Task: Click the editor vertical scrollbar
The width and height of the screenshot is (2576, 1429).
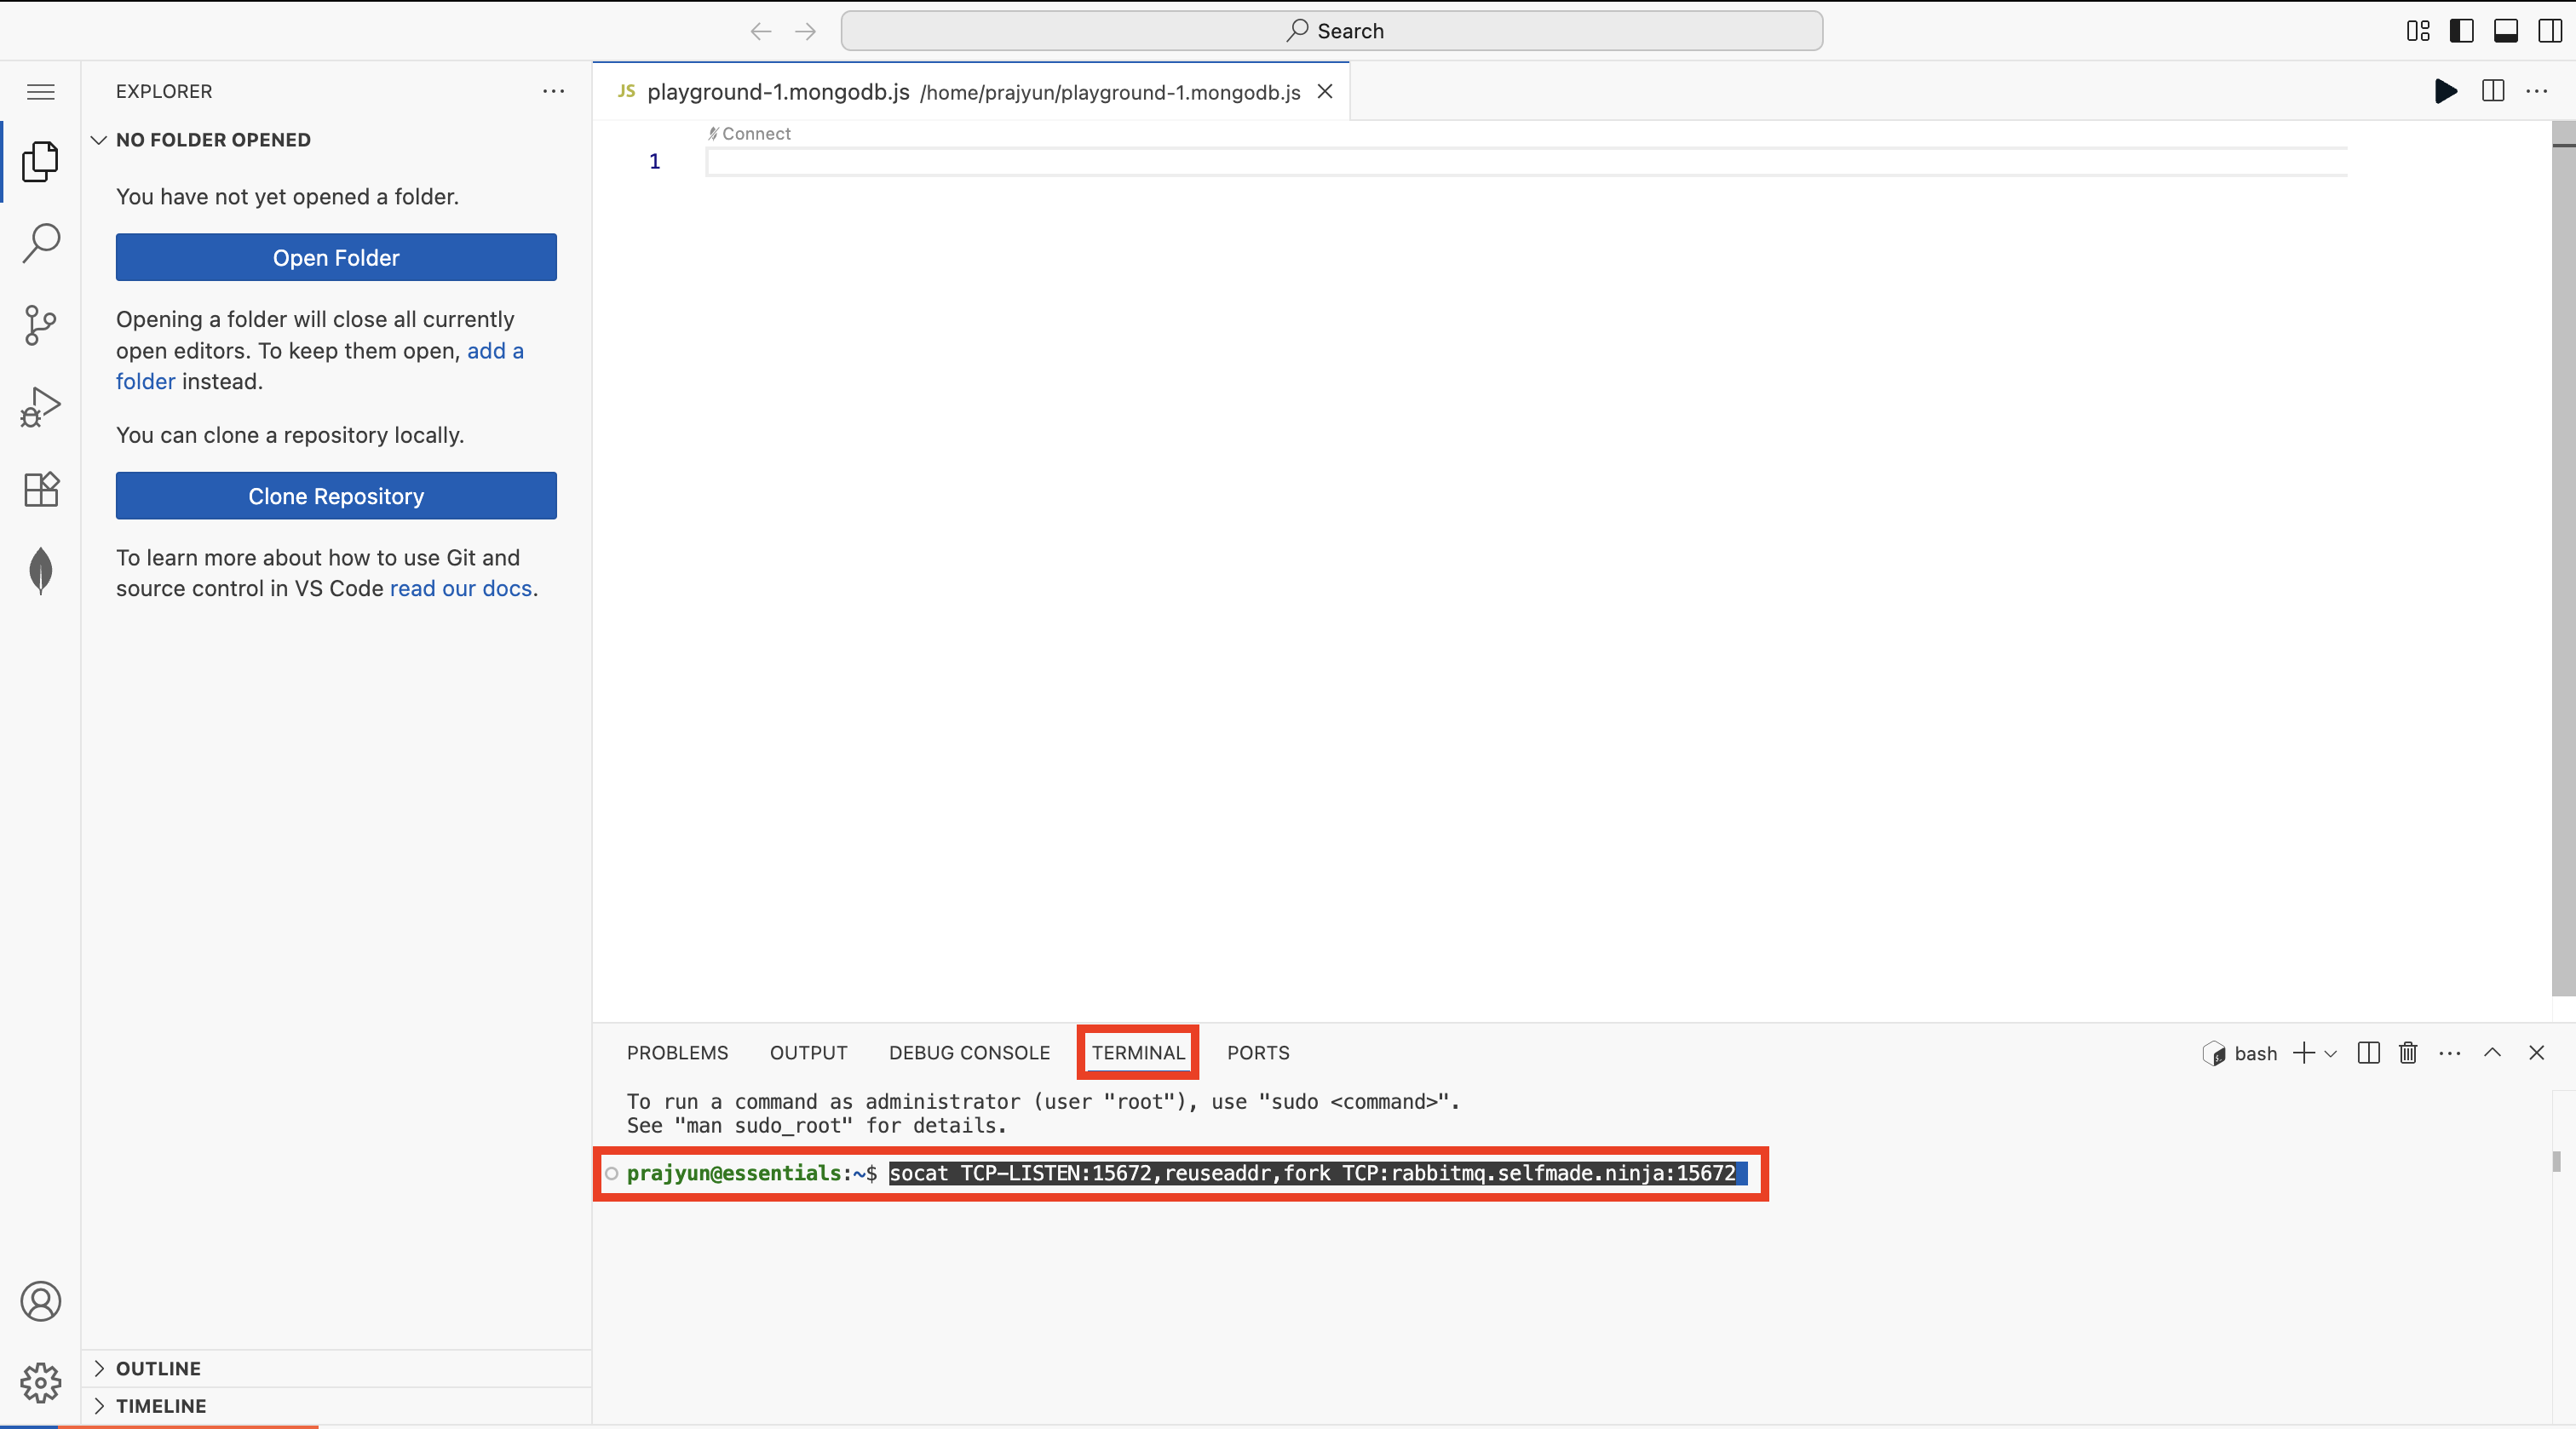Action: (2563, 560)
